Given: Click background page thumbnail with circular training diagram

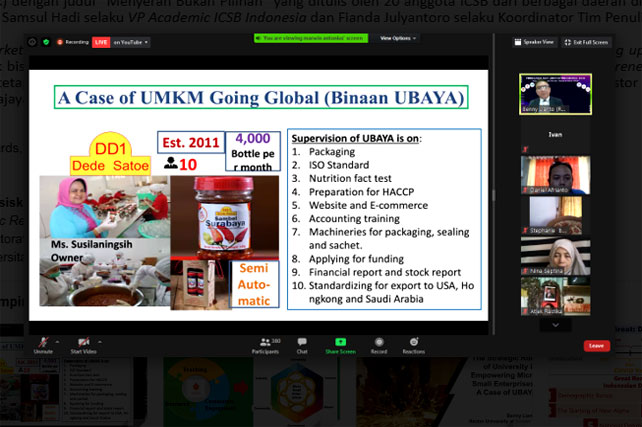Looking at the screenshot, I should point(208,392).
